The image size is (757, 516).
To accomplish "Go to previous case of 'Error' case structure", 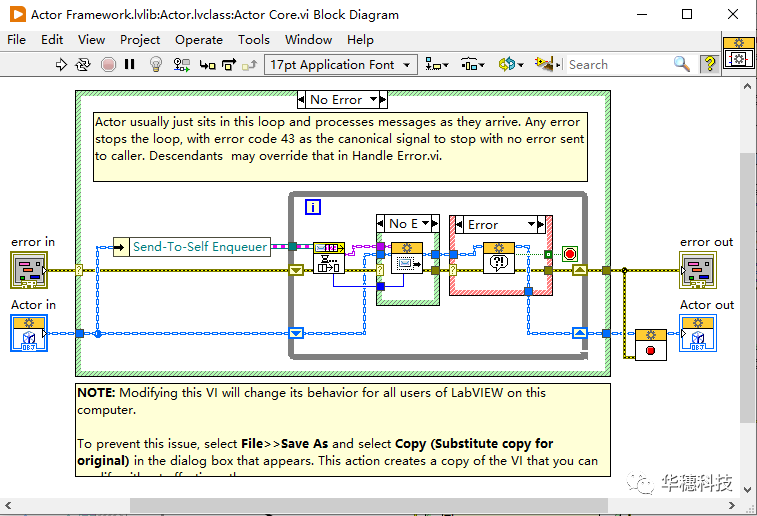I will 459,224.
